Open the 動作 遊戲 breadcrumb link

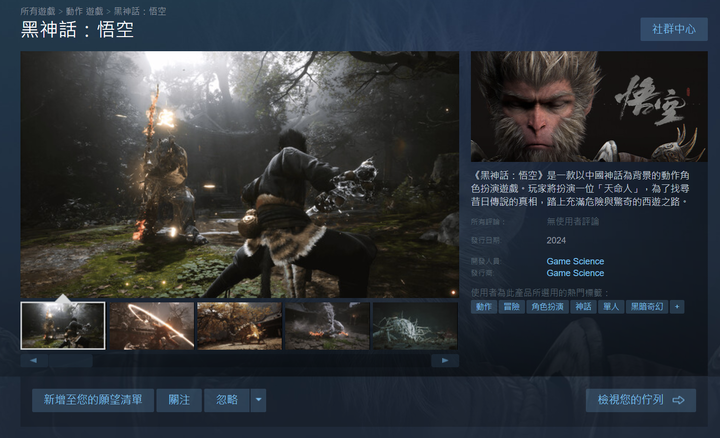coord(84,11)
